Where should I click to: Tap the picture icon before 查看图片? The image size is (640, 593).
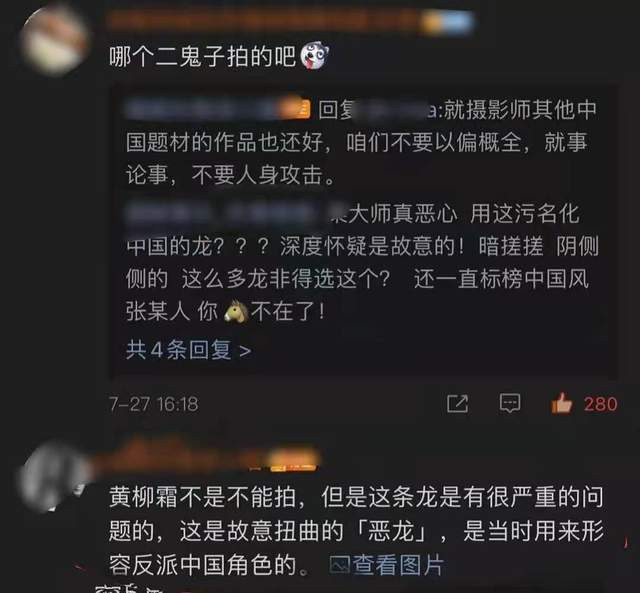(x=340, y=565)
